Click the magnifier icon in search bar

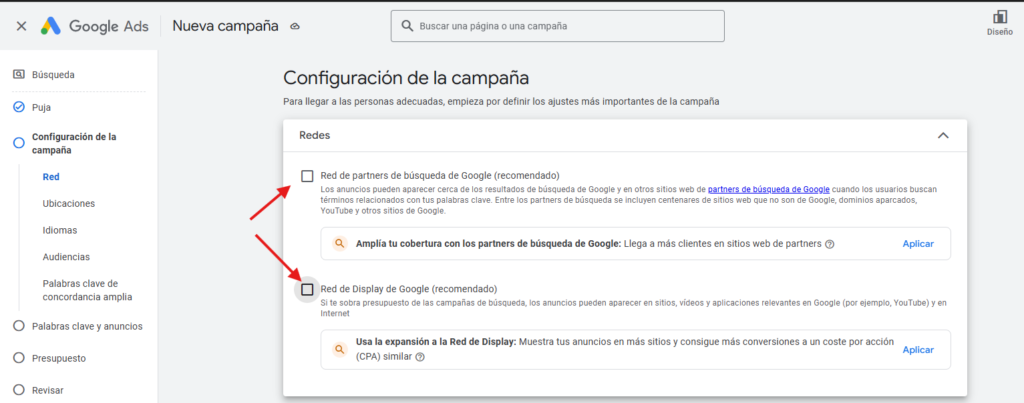pos(406,26)
